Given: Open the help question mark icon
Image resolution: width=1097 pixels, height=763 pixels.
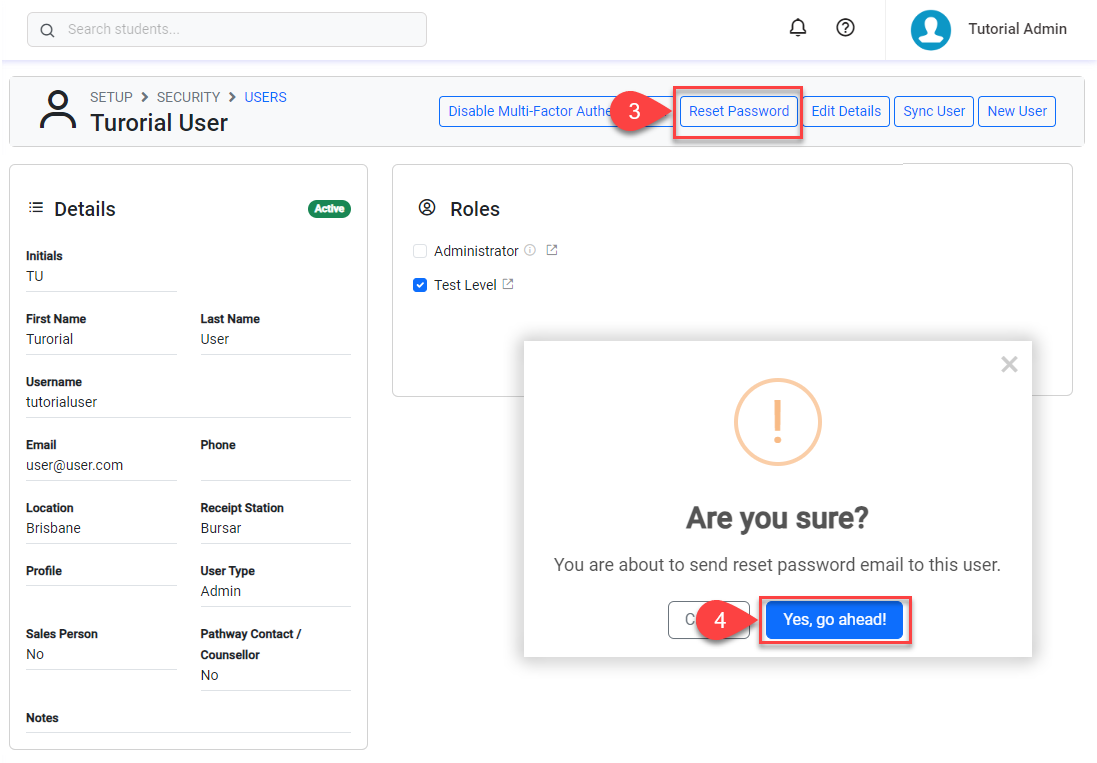Looking at the screenshot, I should tap(845, 28).
